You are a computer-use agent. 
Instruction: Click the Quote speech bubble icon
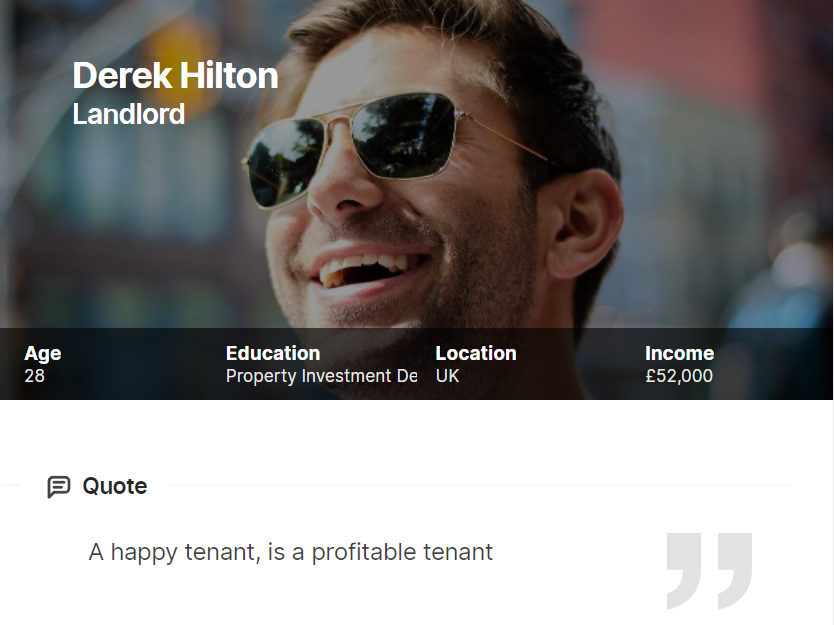coord(59,487)
